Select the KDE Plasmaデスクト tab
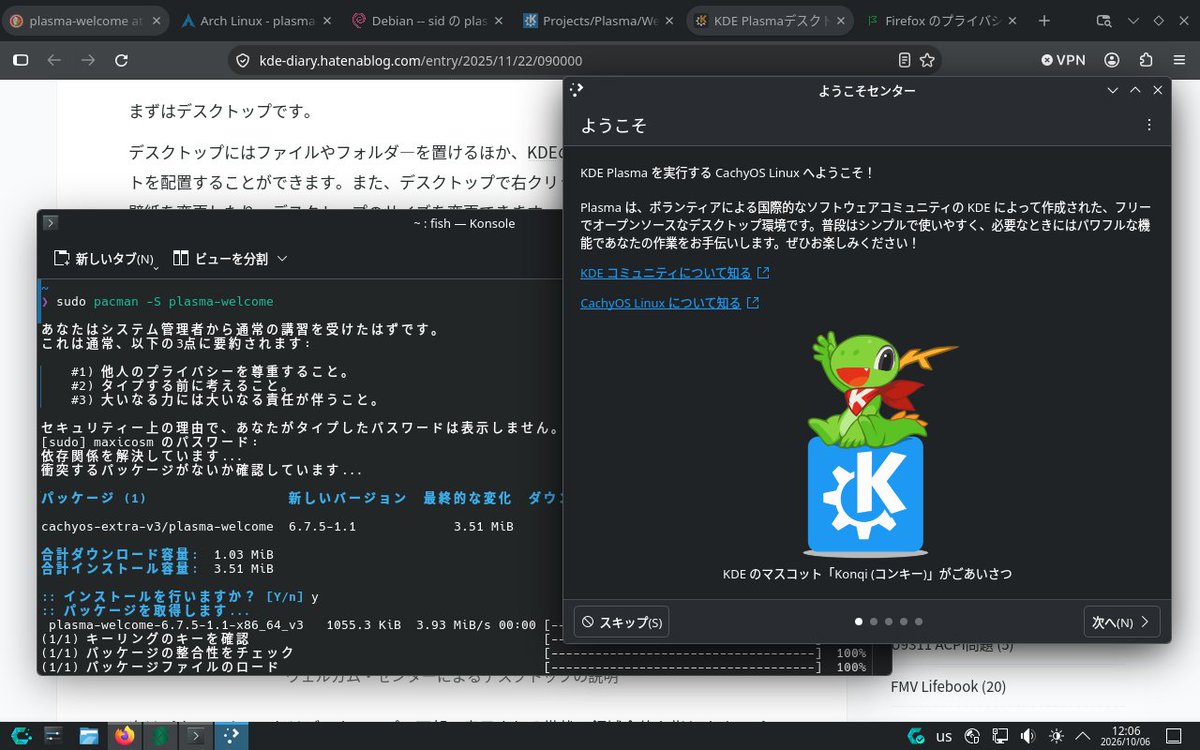This screenshot has width=1200, height=750. tap(770, 20)
